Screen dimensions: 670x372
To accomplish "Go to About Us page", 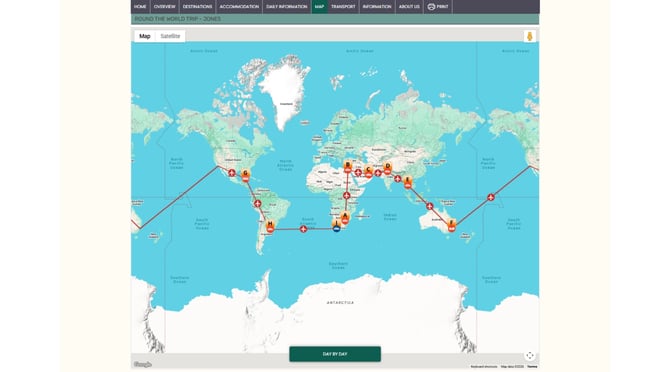I will click(x=409, y=6).
